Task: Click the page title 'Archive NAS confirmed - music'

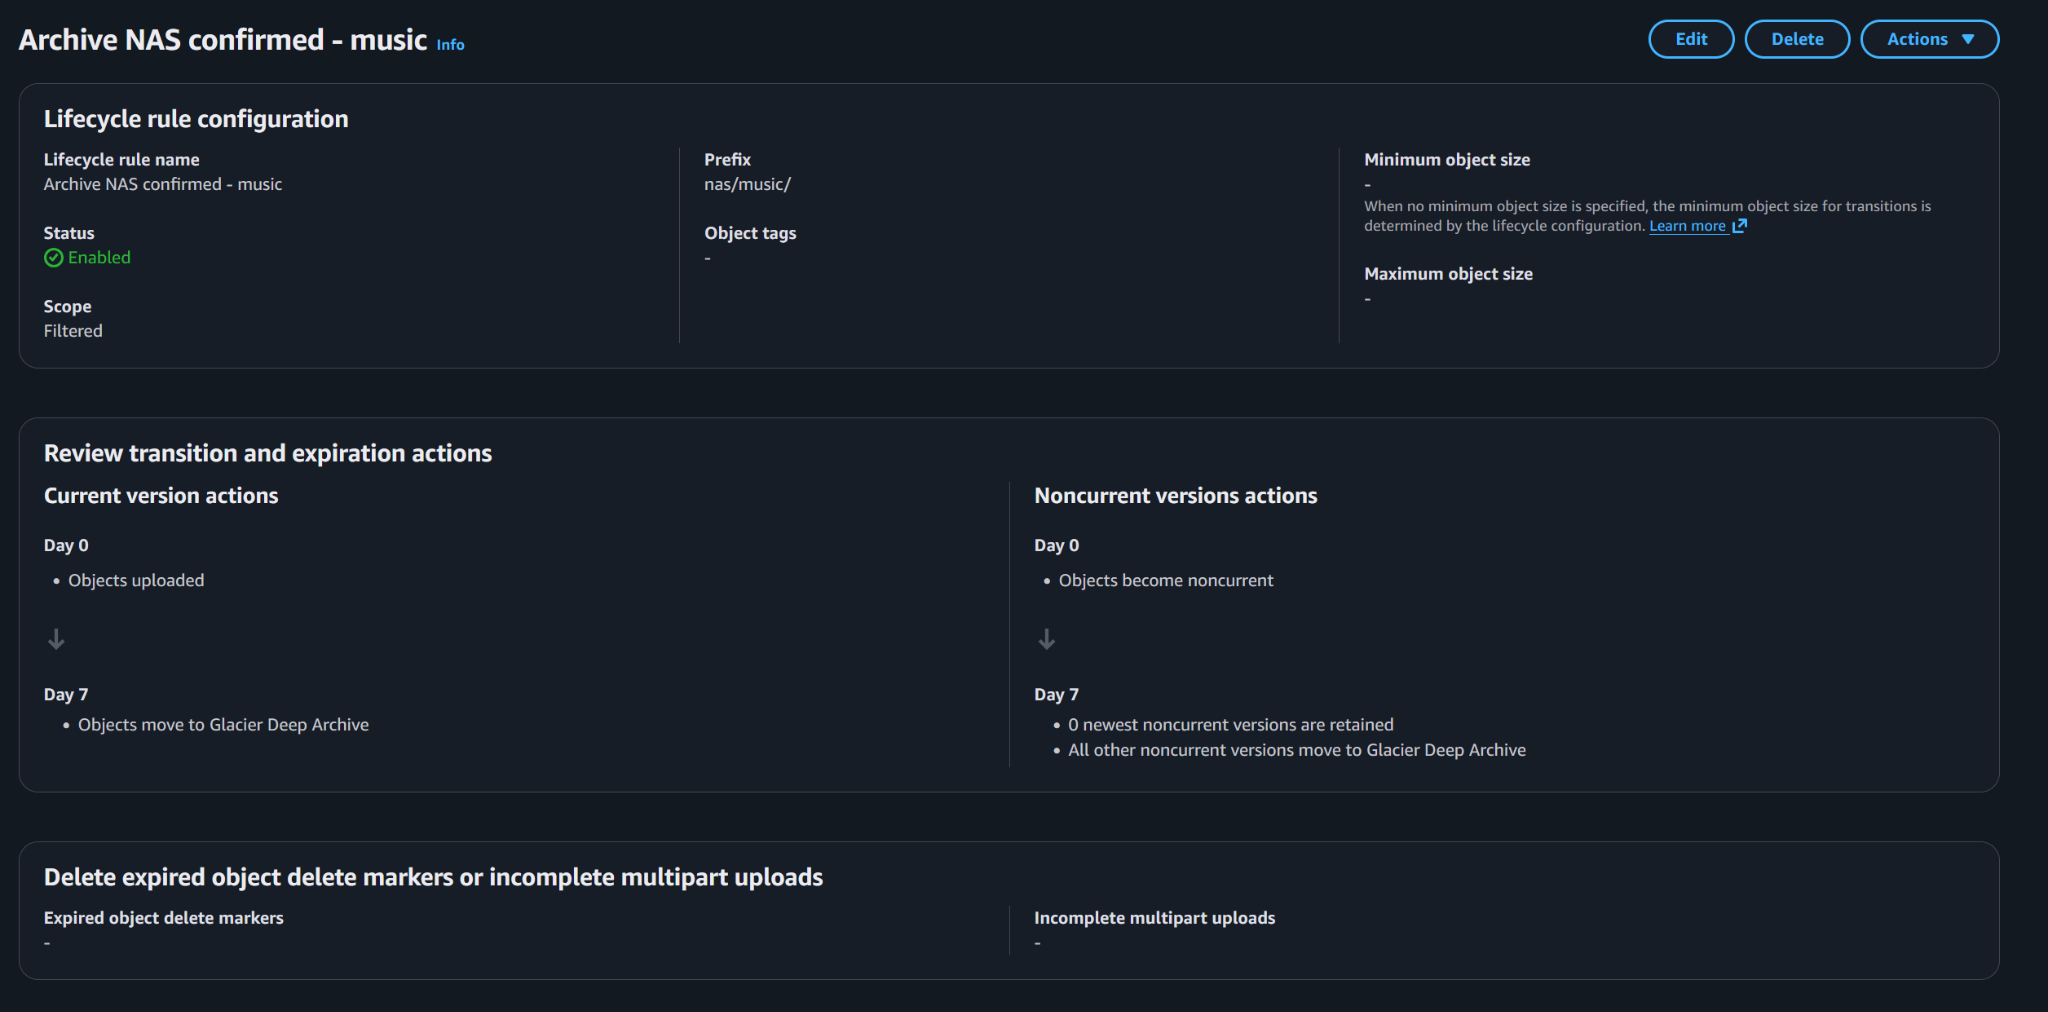Action: pyautogui.click(x=223, y=40)
